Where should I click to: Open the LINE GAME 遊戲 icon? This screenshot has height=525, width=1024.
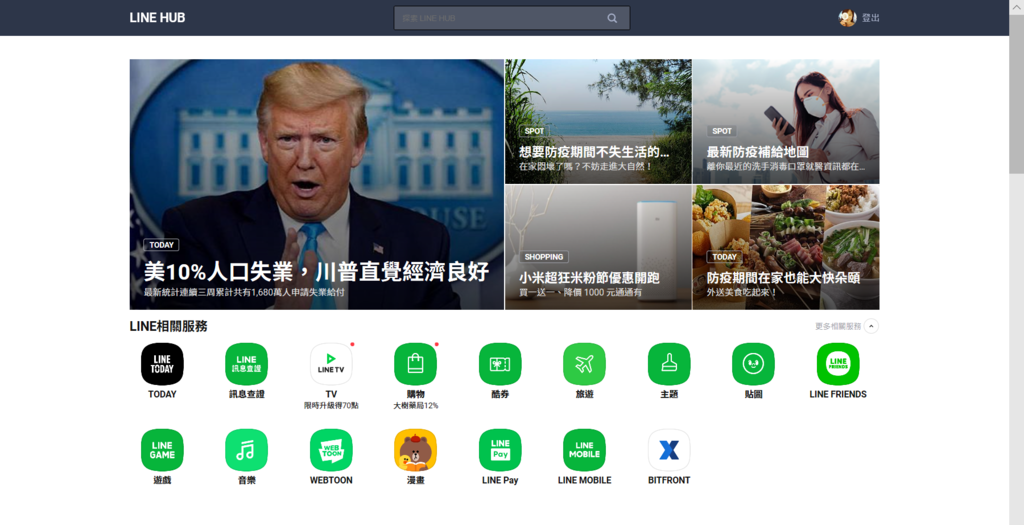pos(162,450)
